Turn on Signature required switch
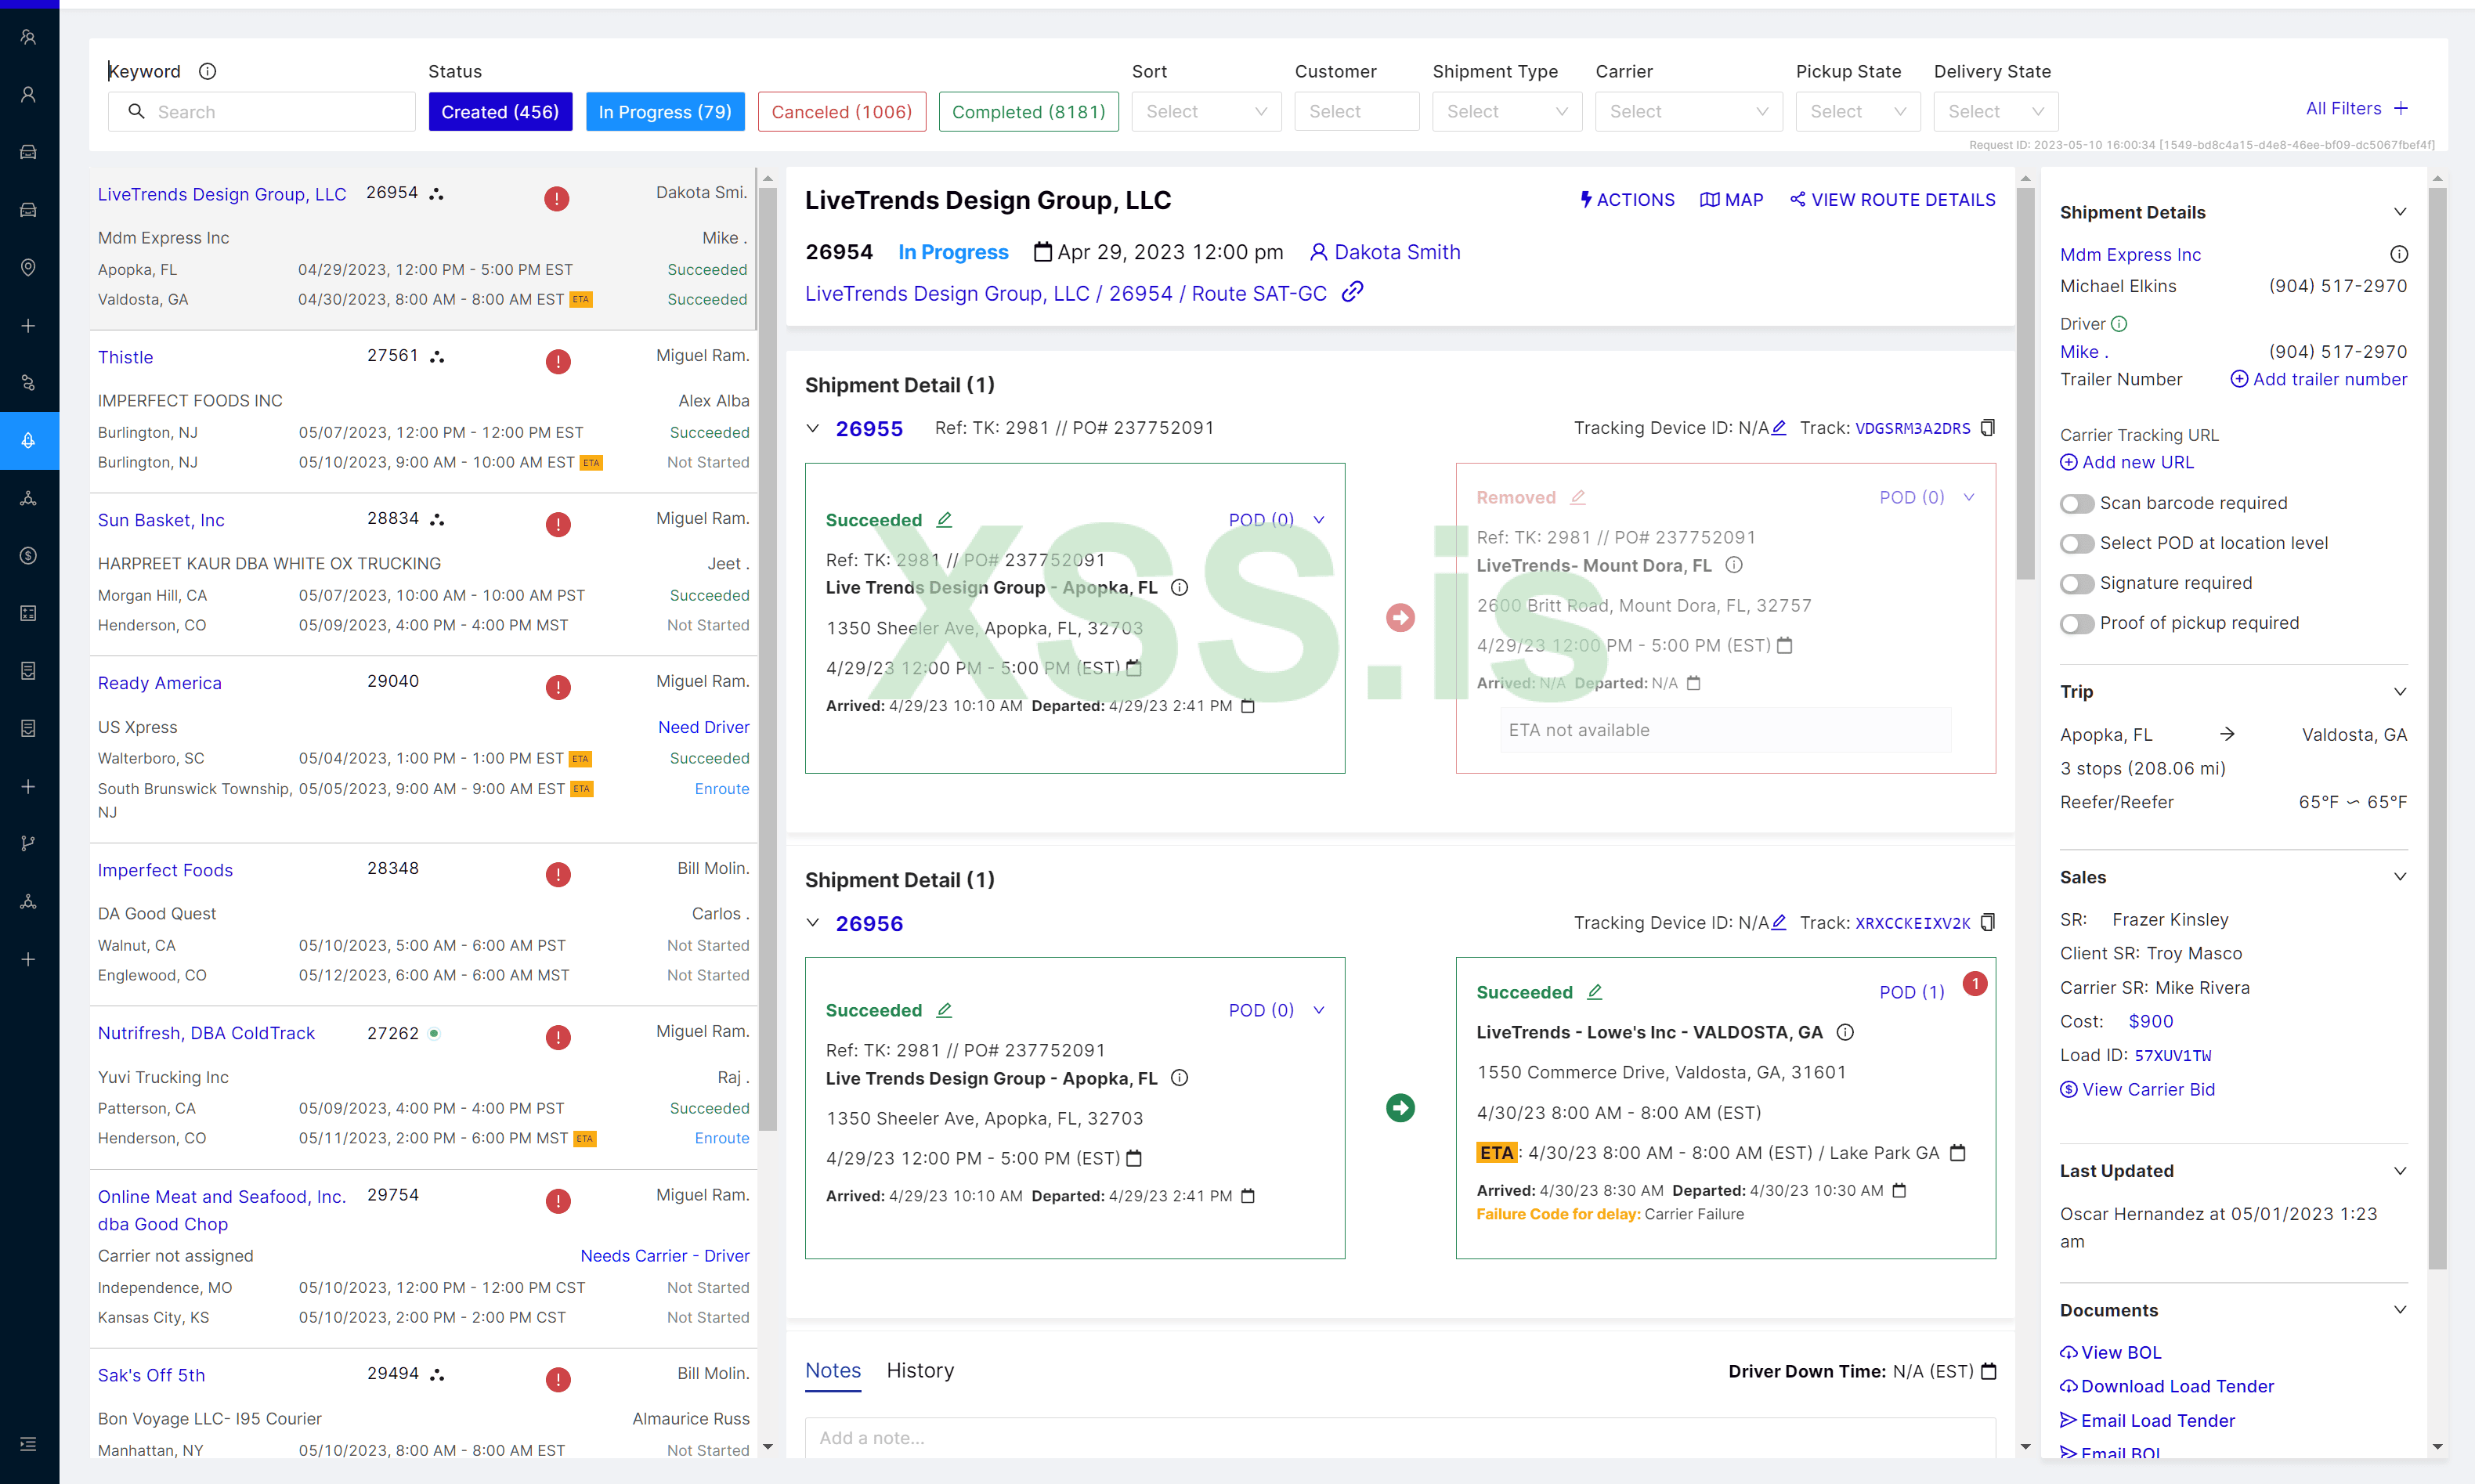The width and height of the screenshot is (2475, 1484). [x=2076, y=583]
